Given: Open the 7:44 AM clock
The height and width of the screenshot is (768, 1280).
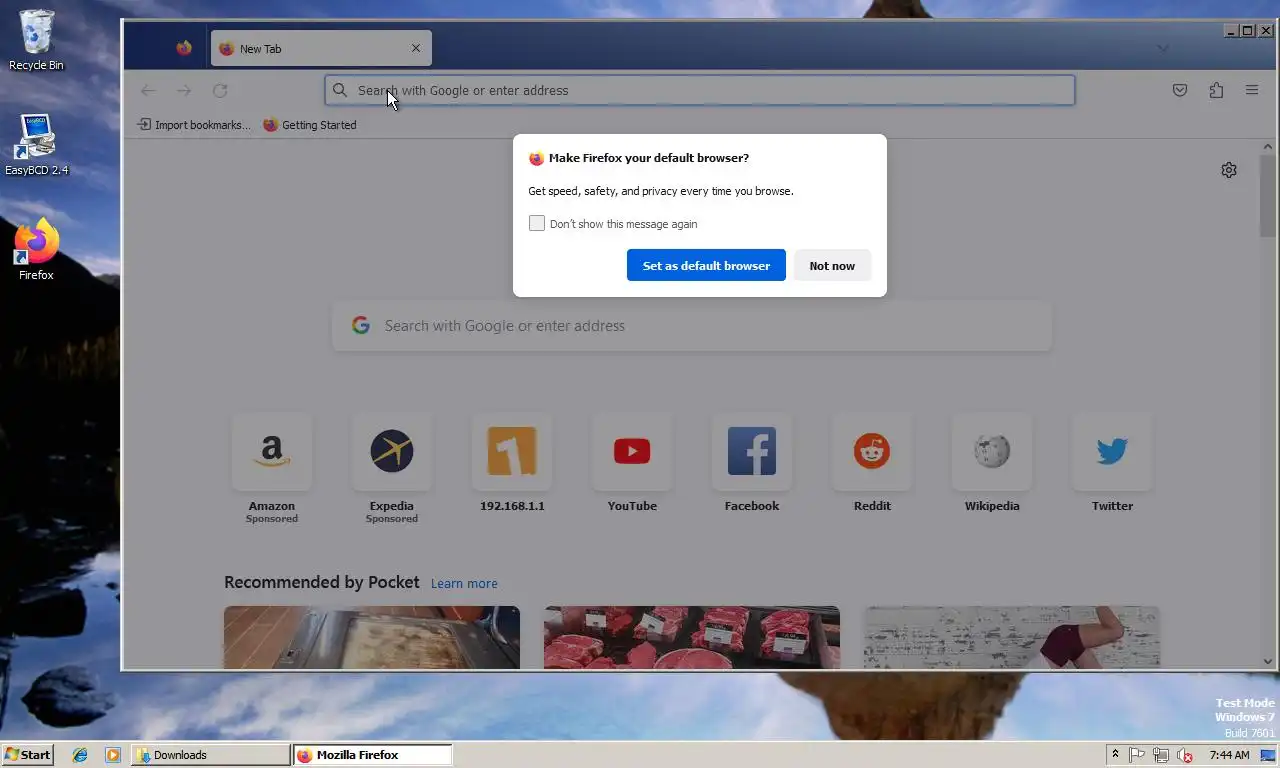Looking at the screenshot, I should tap(1229, 755).
